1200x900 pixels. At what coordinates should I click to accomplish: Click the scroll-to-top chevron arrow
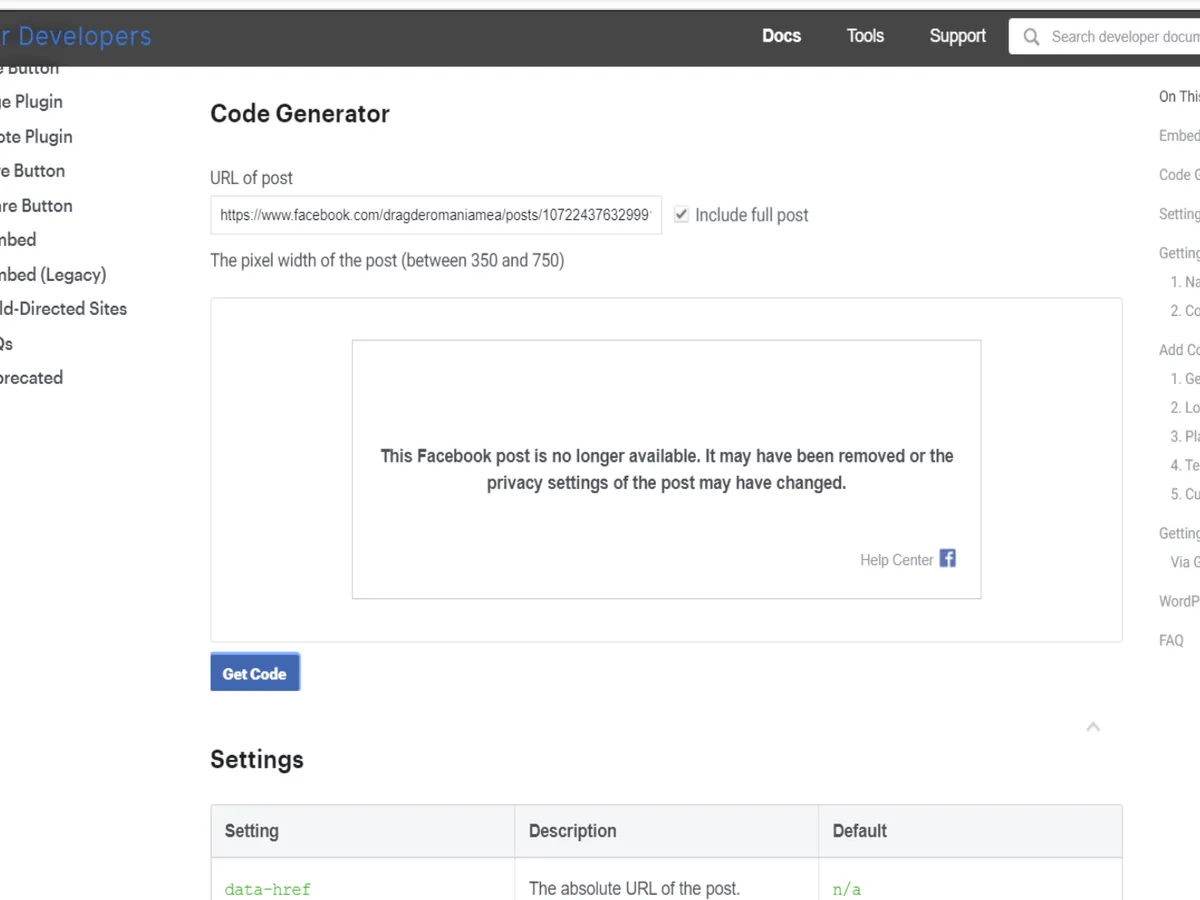[1093, 727]
